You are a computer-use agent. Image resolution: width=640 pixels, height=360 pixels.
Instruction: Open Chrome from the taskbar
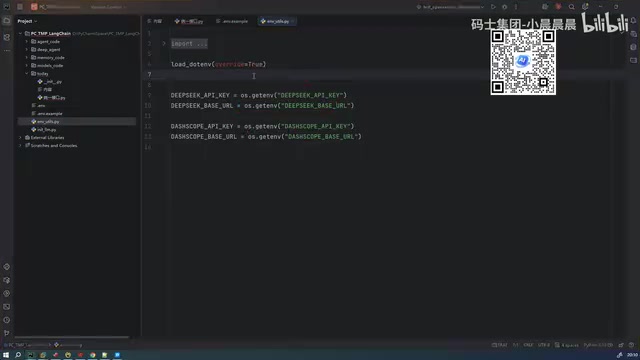[x=93, y=355]
